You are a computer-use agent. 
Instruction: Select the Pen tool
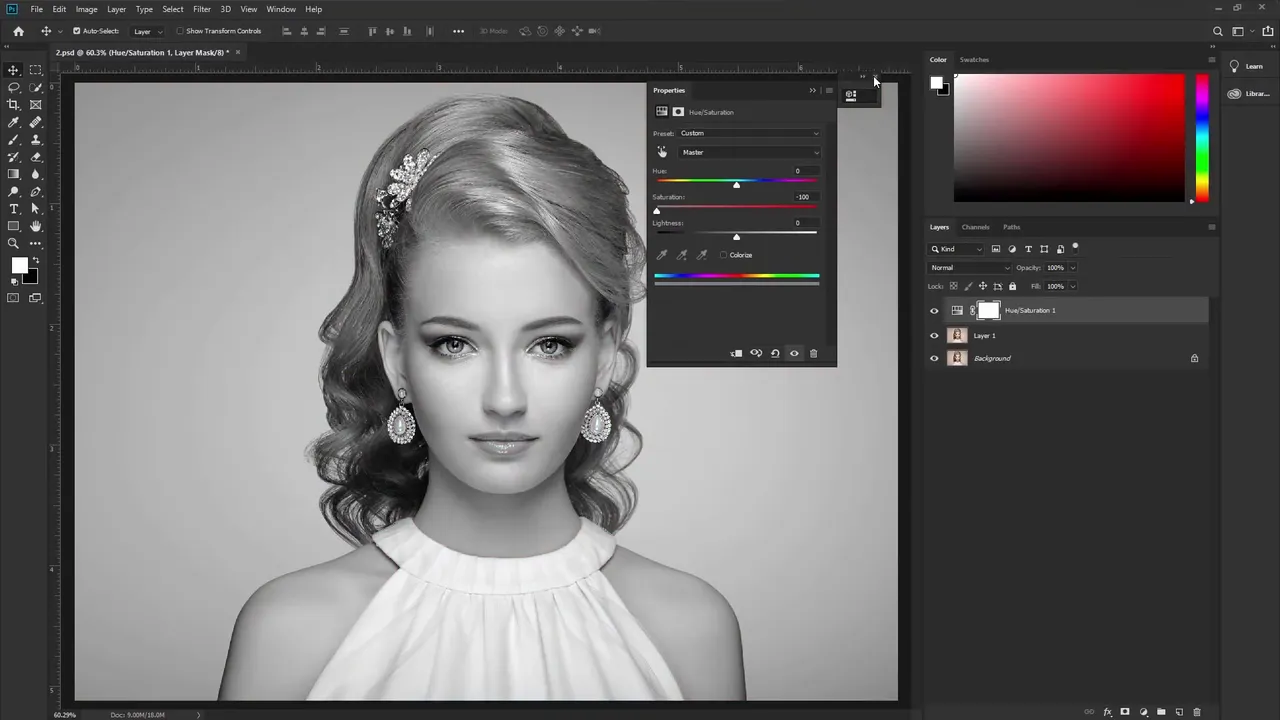pyautogui.click(x=36, y=191)
